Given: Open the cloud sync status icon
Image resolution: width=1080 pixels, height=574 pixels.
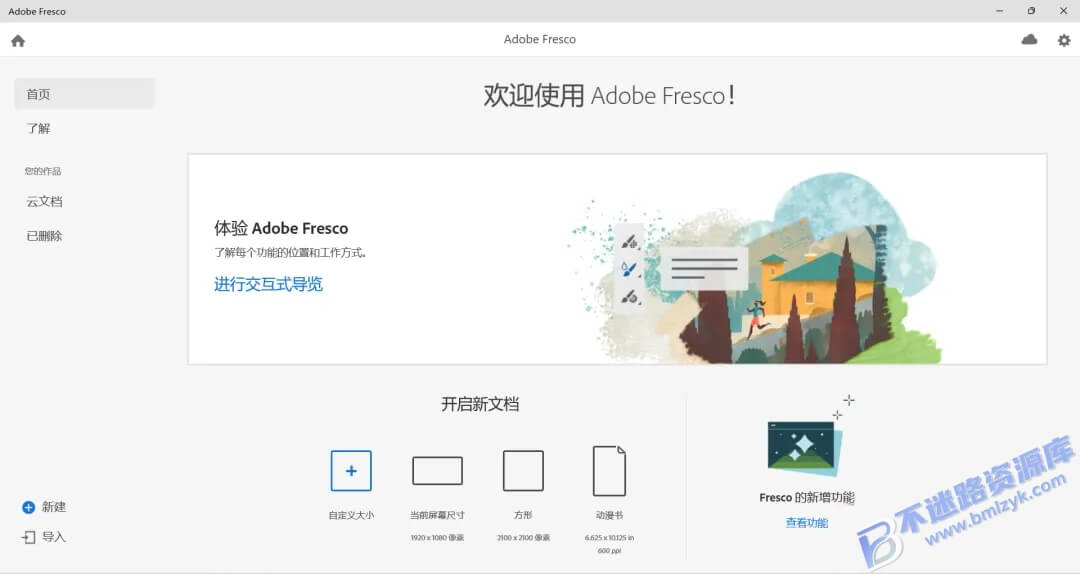Looking at the screenshot, I should tap(1029, 40).
